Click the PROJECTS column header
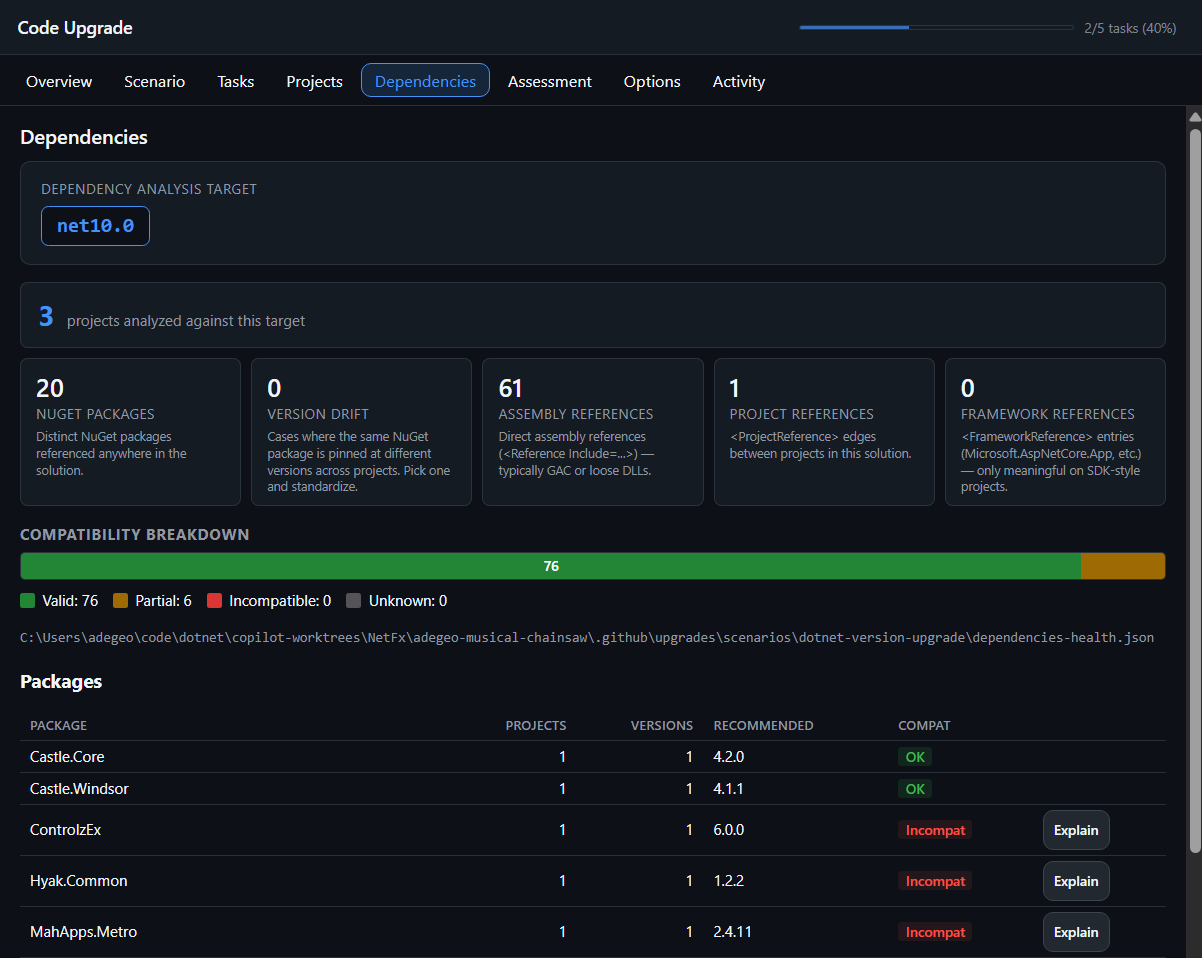 (536, 725)
